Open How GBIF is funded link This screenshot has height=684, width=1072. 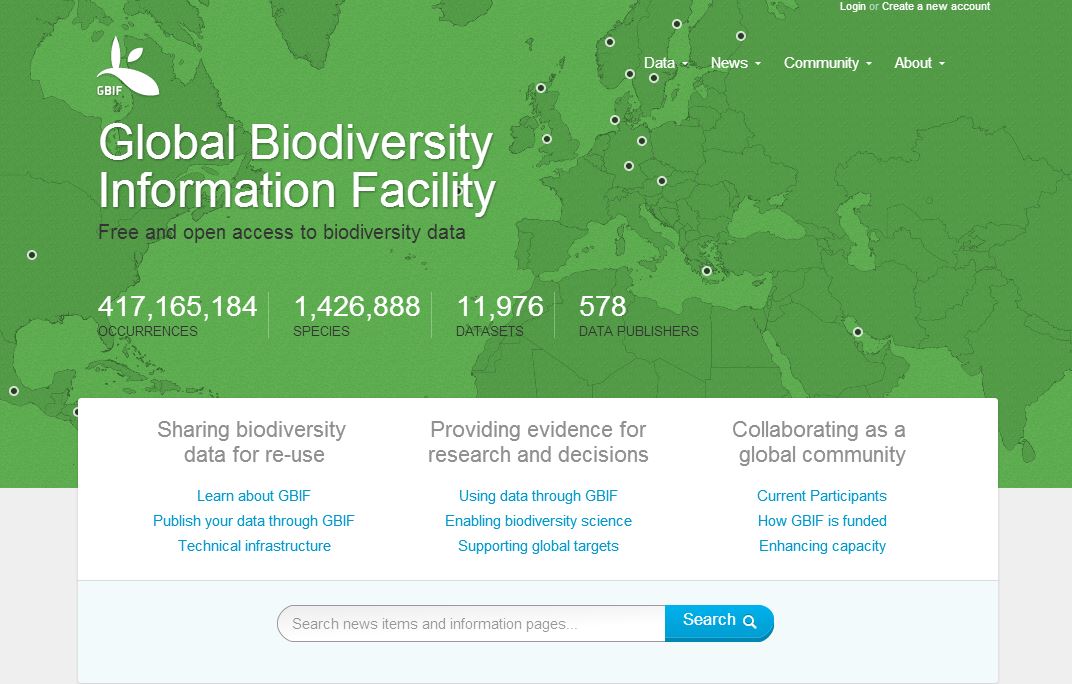822,521
